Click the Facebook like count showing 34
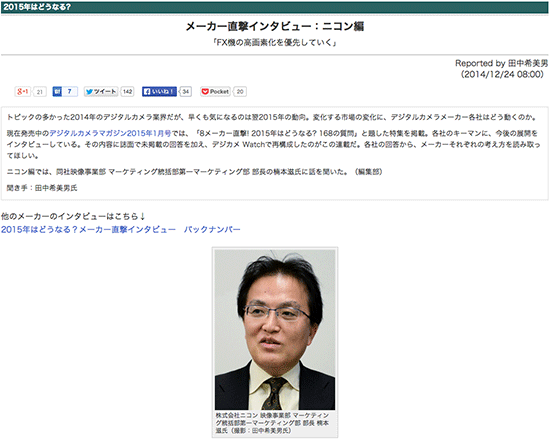The image size is (550, 441). click(186, 92)
